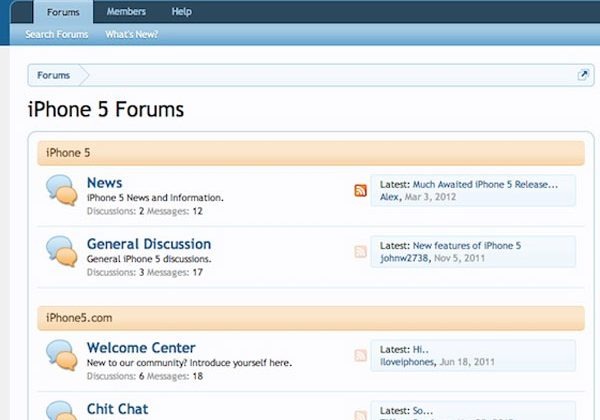Screen dimensions: 600x420
Task: Click the Search Forums link
Action: point(57,34)
